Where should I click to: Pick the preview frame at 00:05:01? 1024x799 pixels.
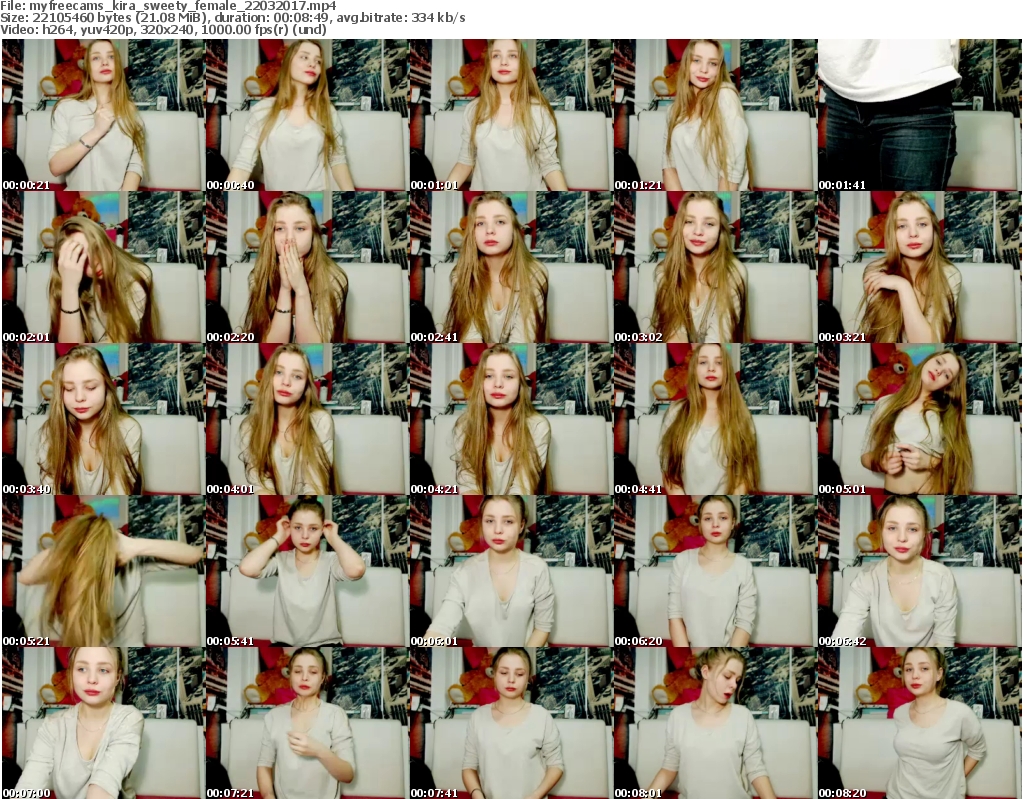919,419
